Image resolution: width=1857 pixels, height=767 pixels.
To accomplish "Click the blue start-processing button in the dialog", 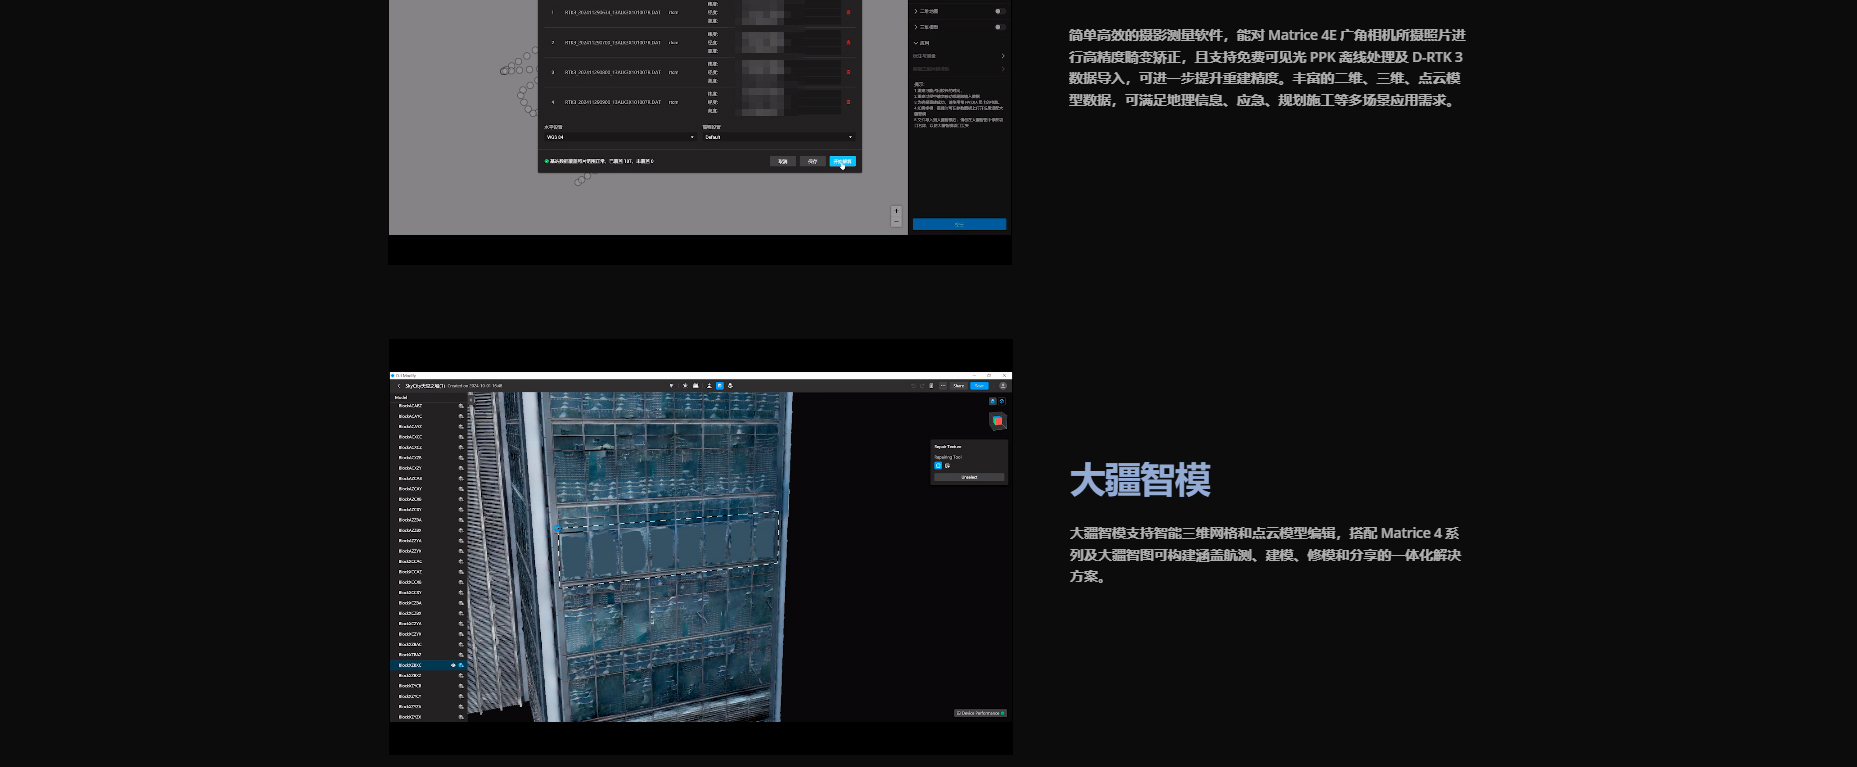I will pos(842,161).
